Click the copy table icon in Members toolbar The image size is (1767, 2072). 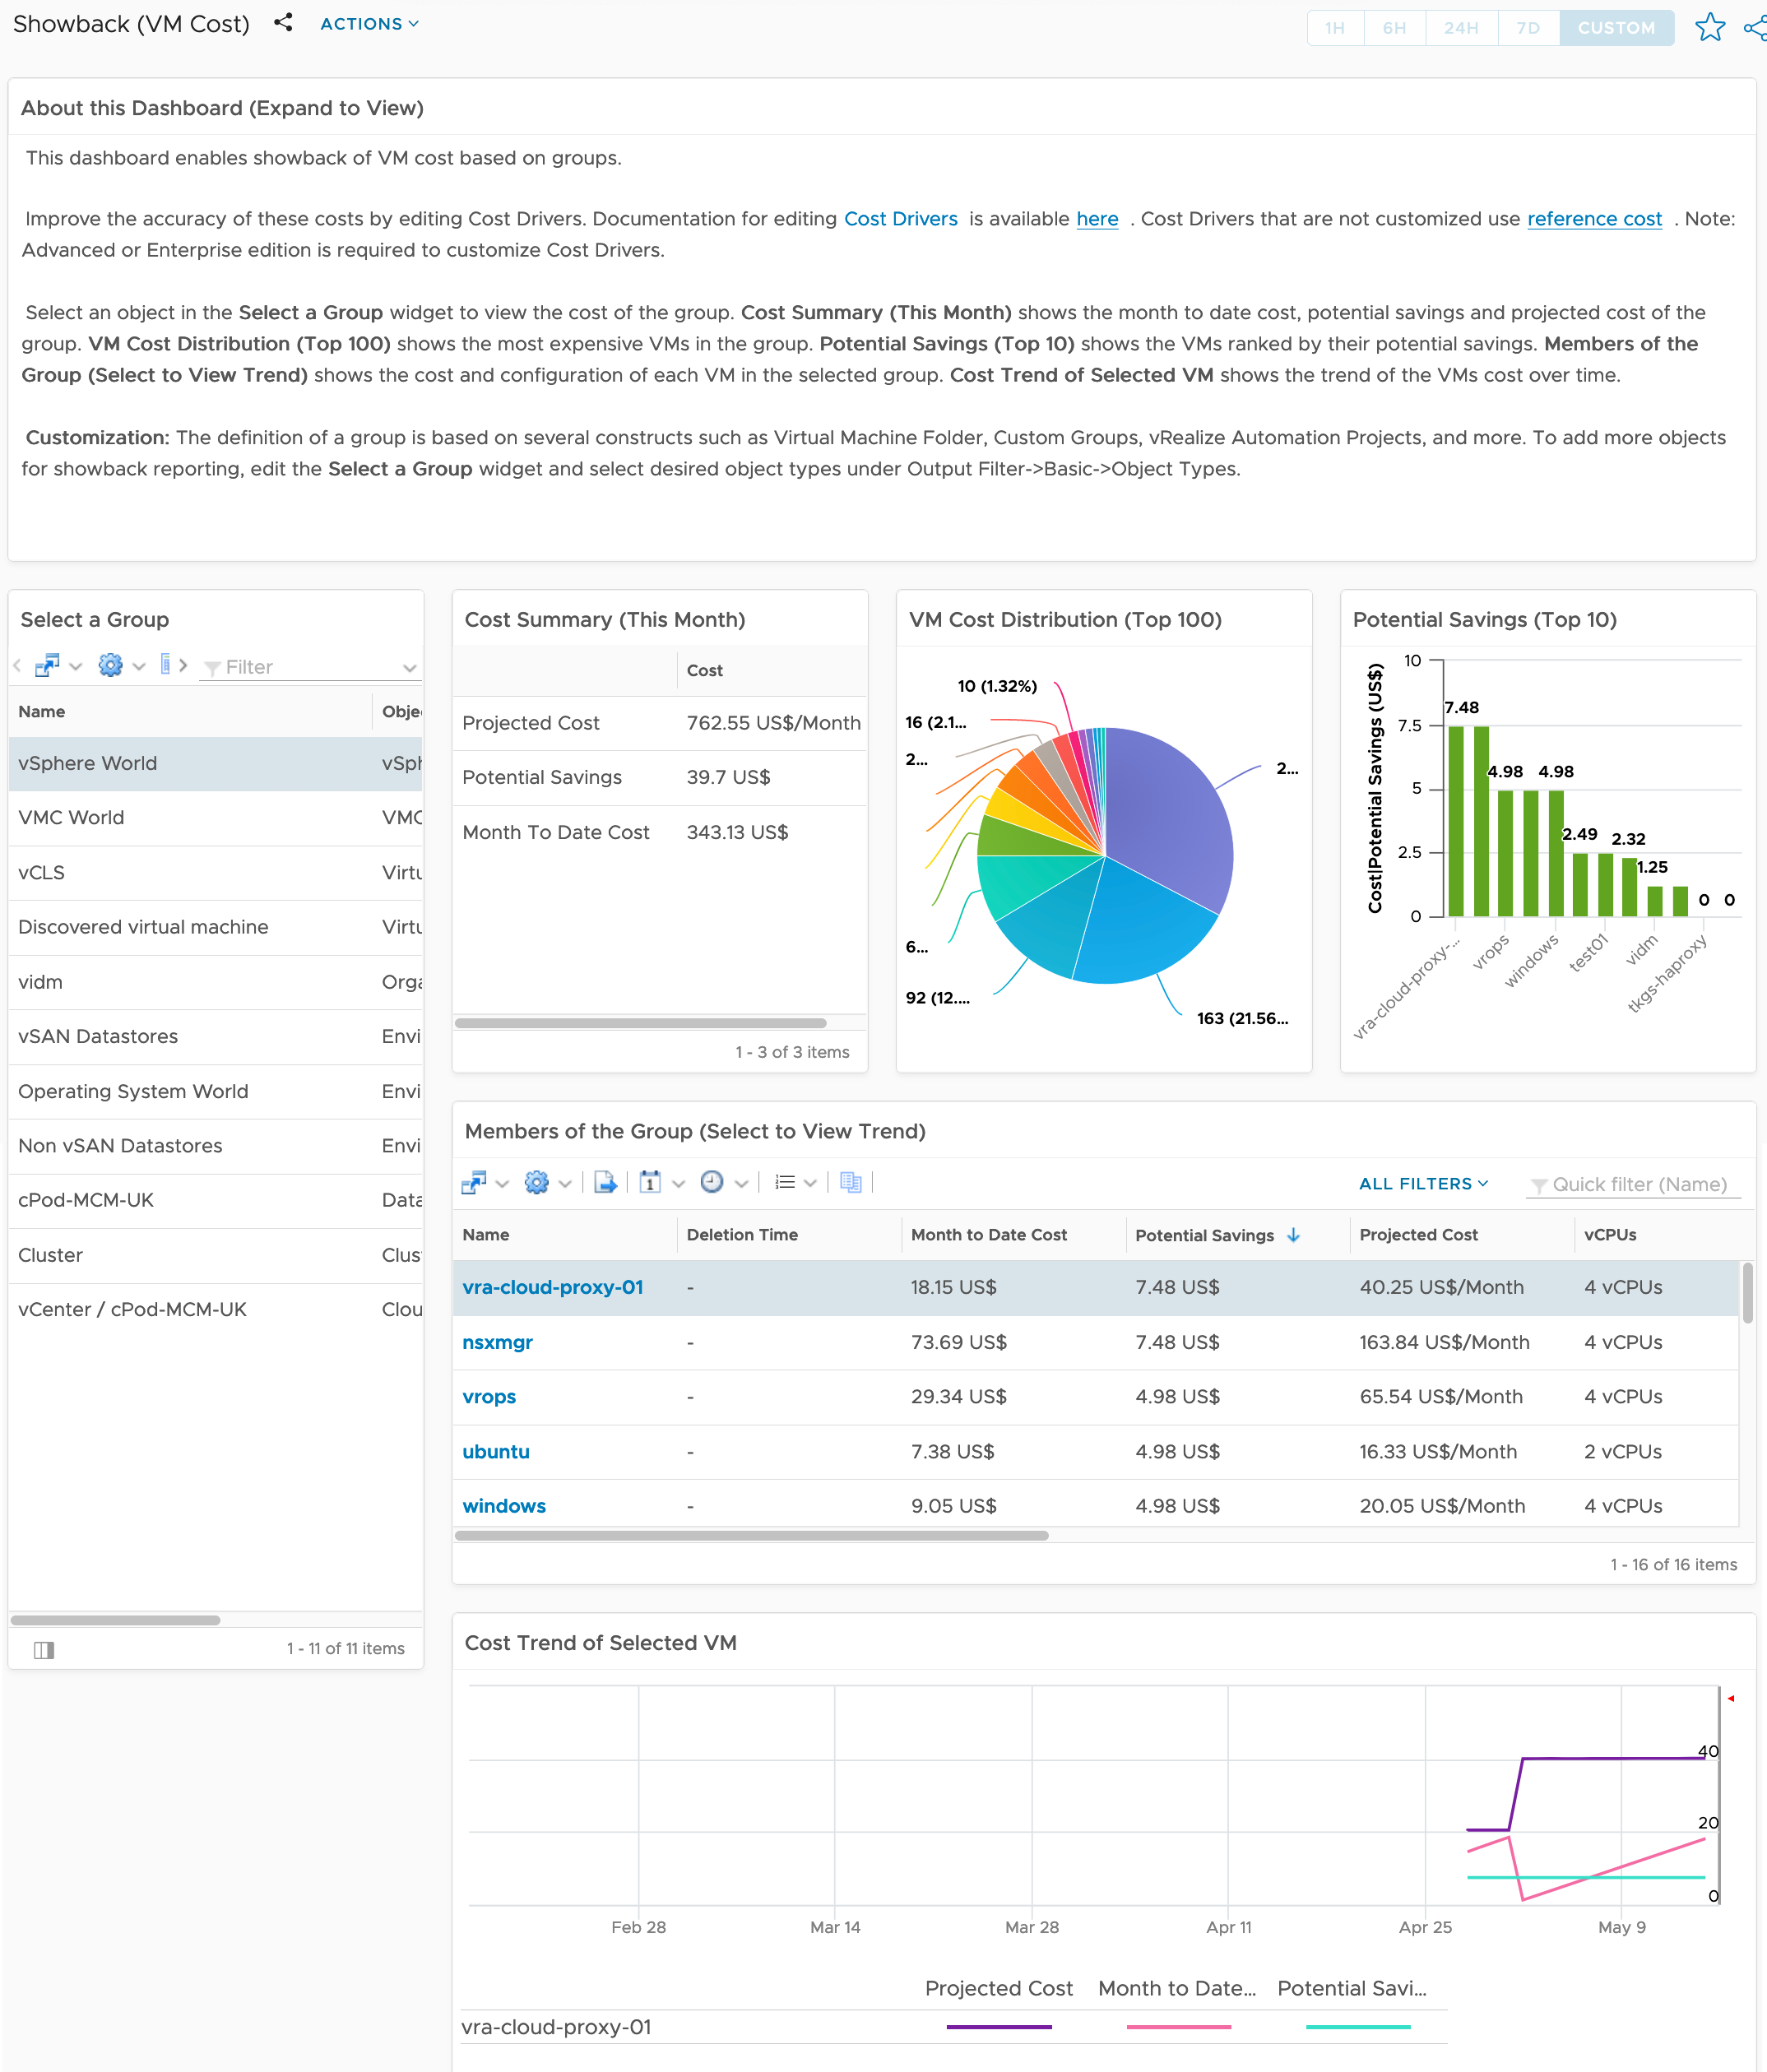tap(851, 1183)
